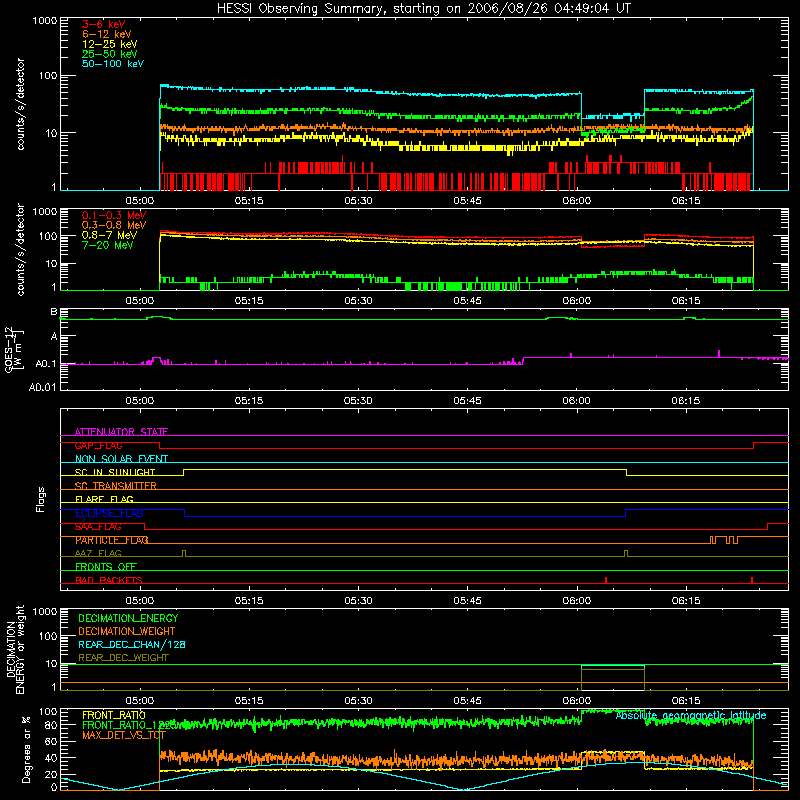Screen dimensions: 800x800
Task: Click the 0.3-0.8 MeV legend entry
Action: (114, 225)
